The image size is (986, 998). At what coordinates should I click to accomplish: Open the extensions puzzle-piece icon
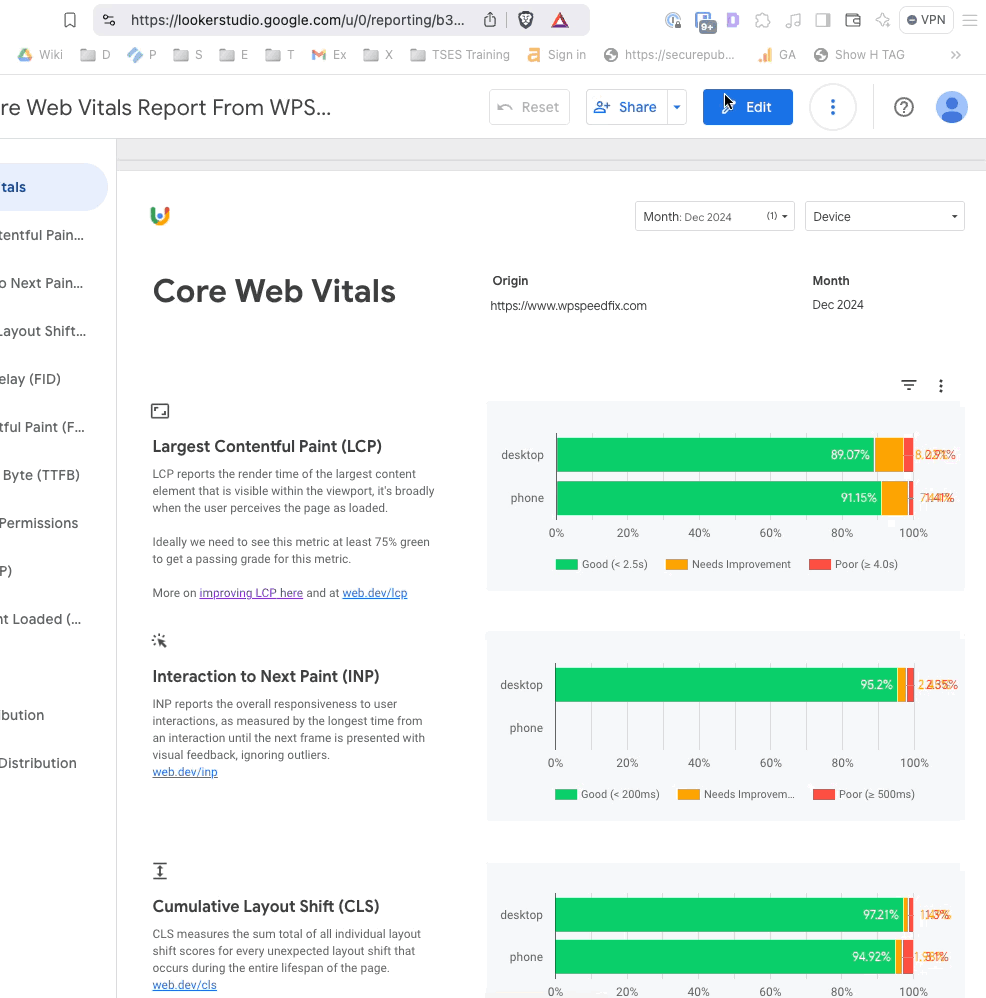click(x=762, y=20)
